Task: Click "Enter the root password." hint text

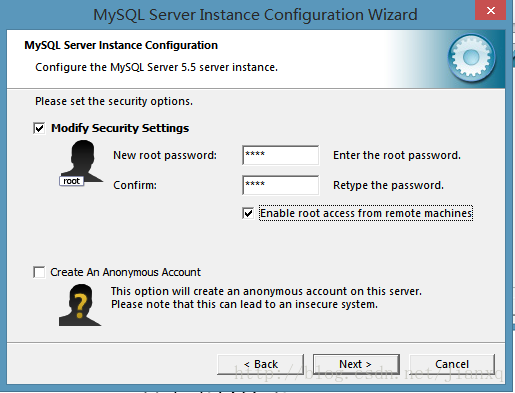Action: pos(397,155)
